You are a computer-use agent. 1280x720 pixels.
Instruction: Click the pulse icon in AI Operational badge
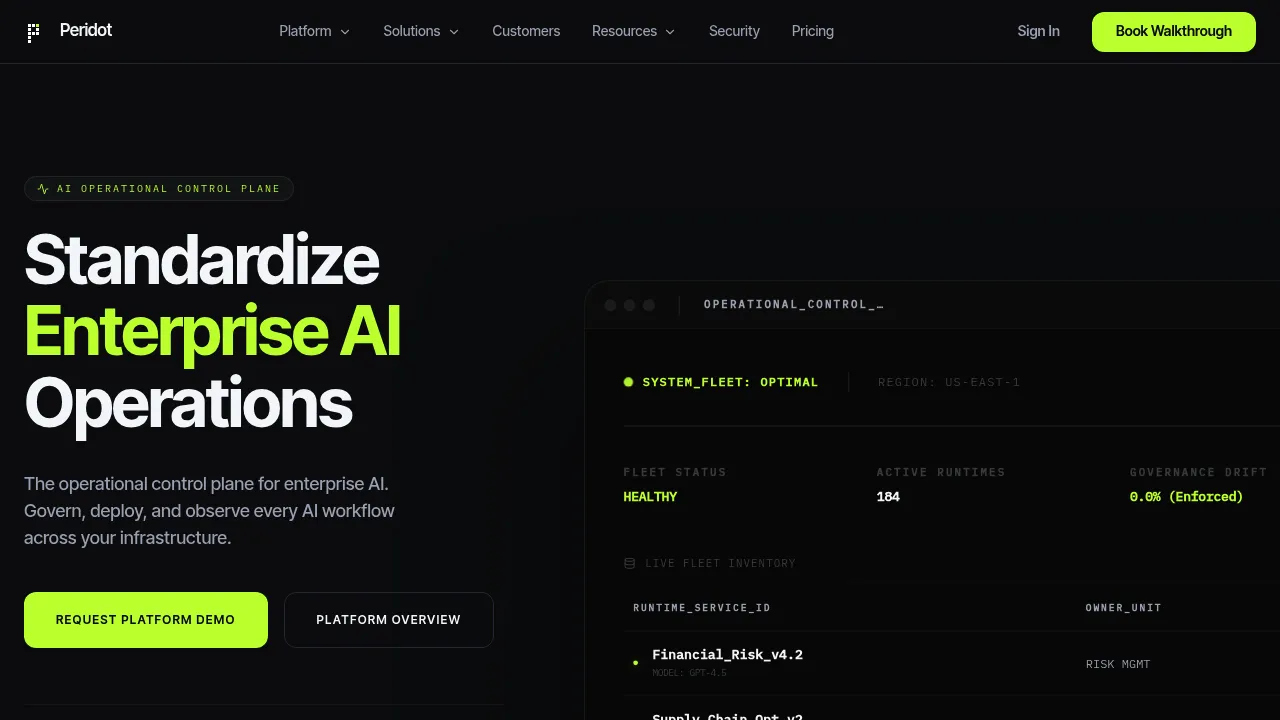43,188
